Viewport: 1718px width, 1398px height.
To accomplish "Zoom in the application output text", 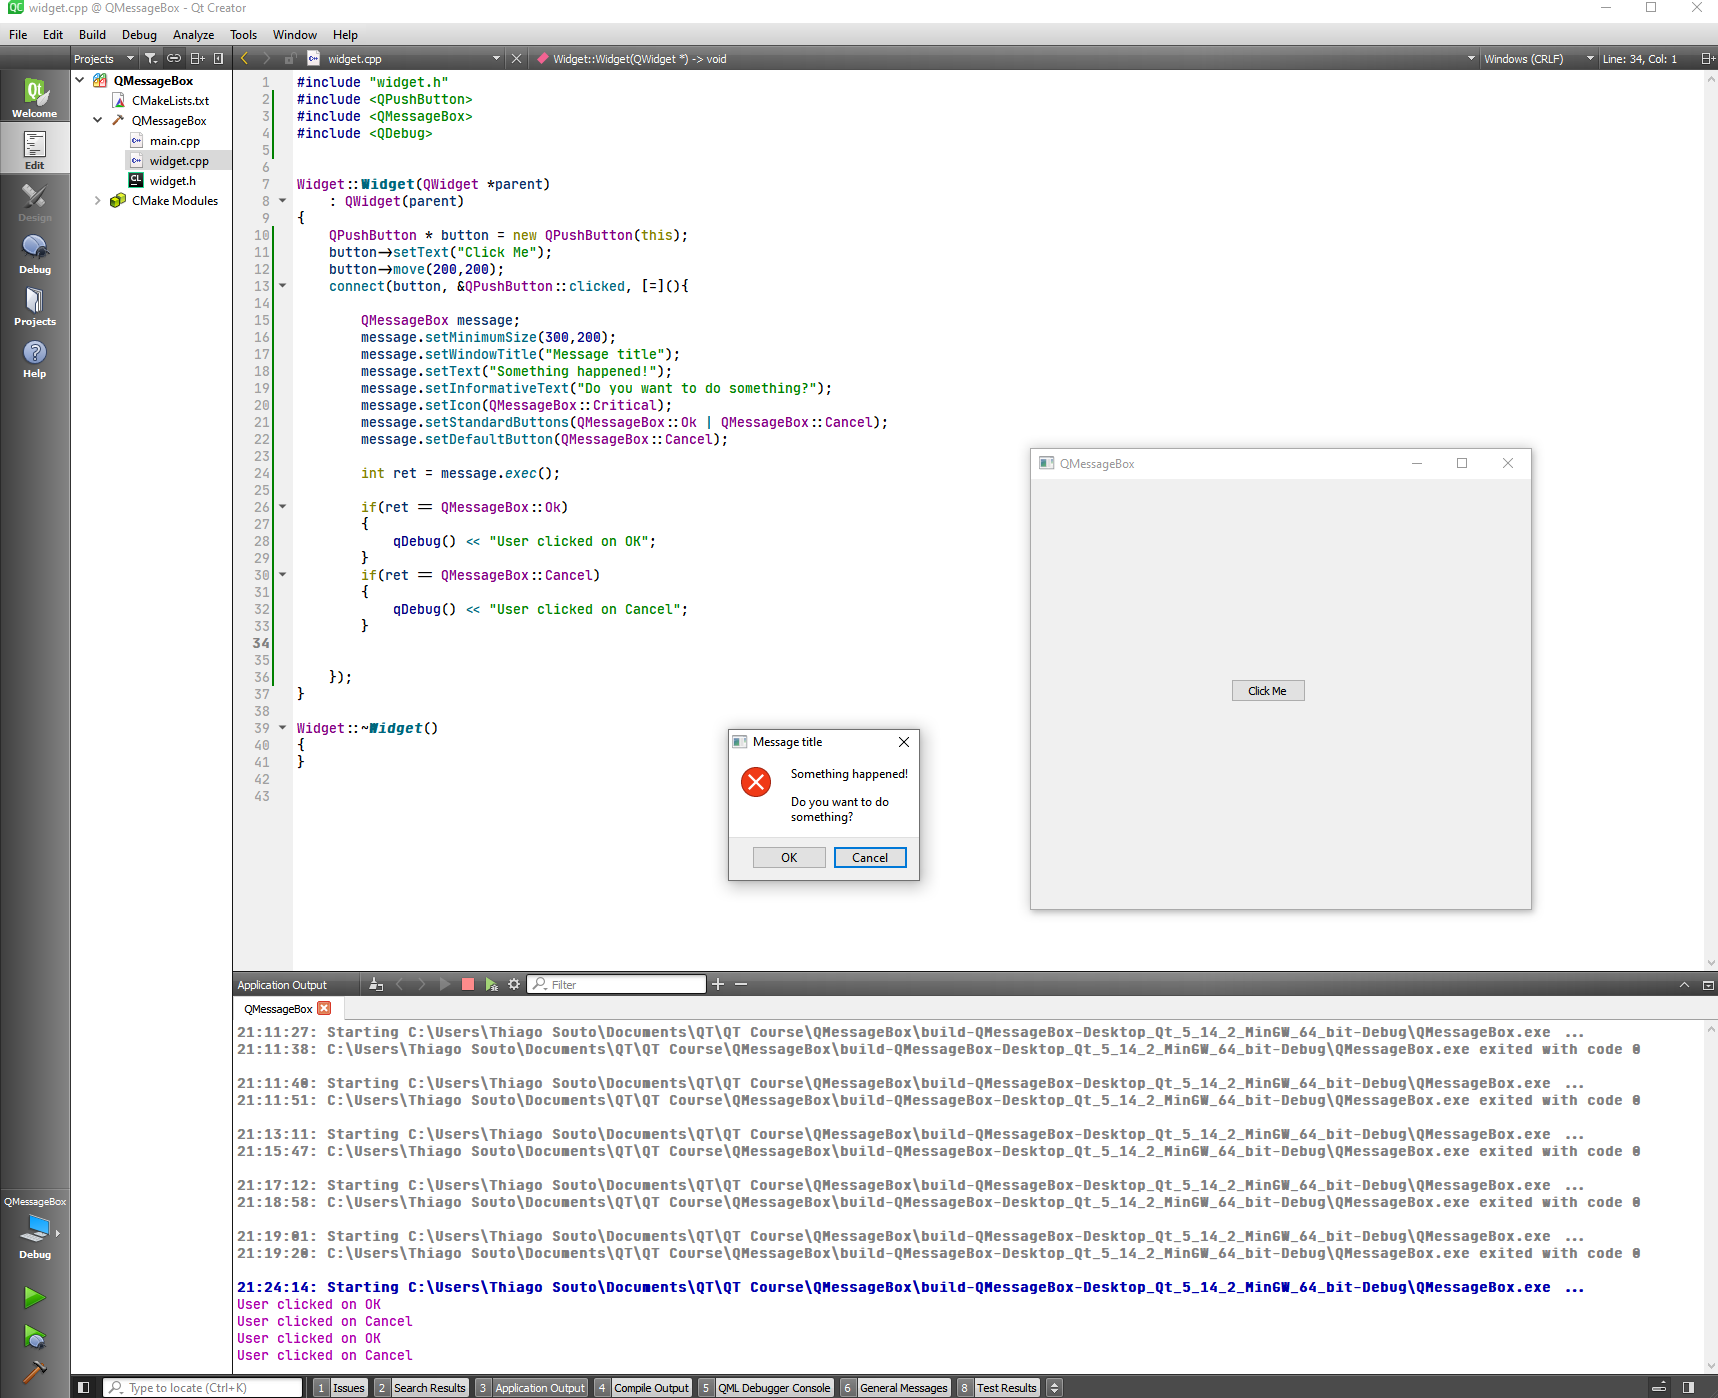I will (x=717, y=984).
